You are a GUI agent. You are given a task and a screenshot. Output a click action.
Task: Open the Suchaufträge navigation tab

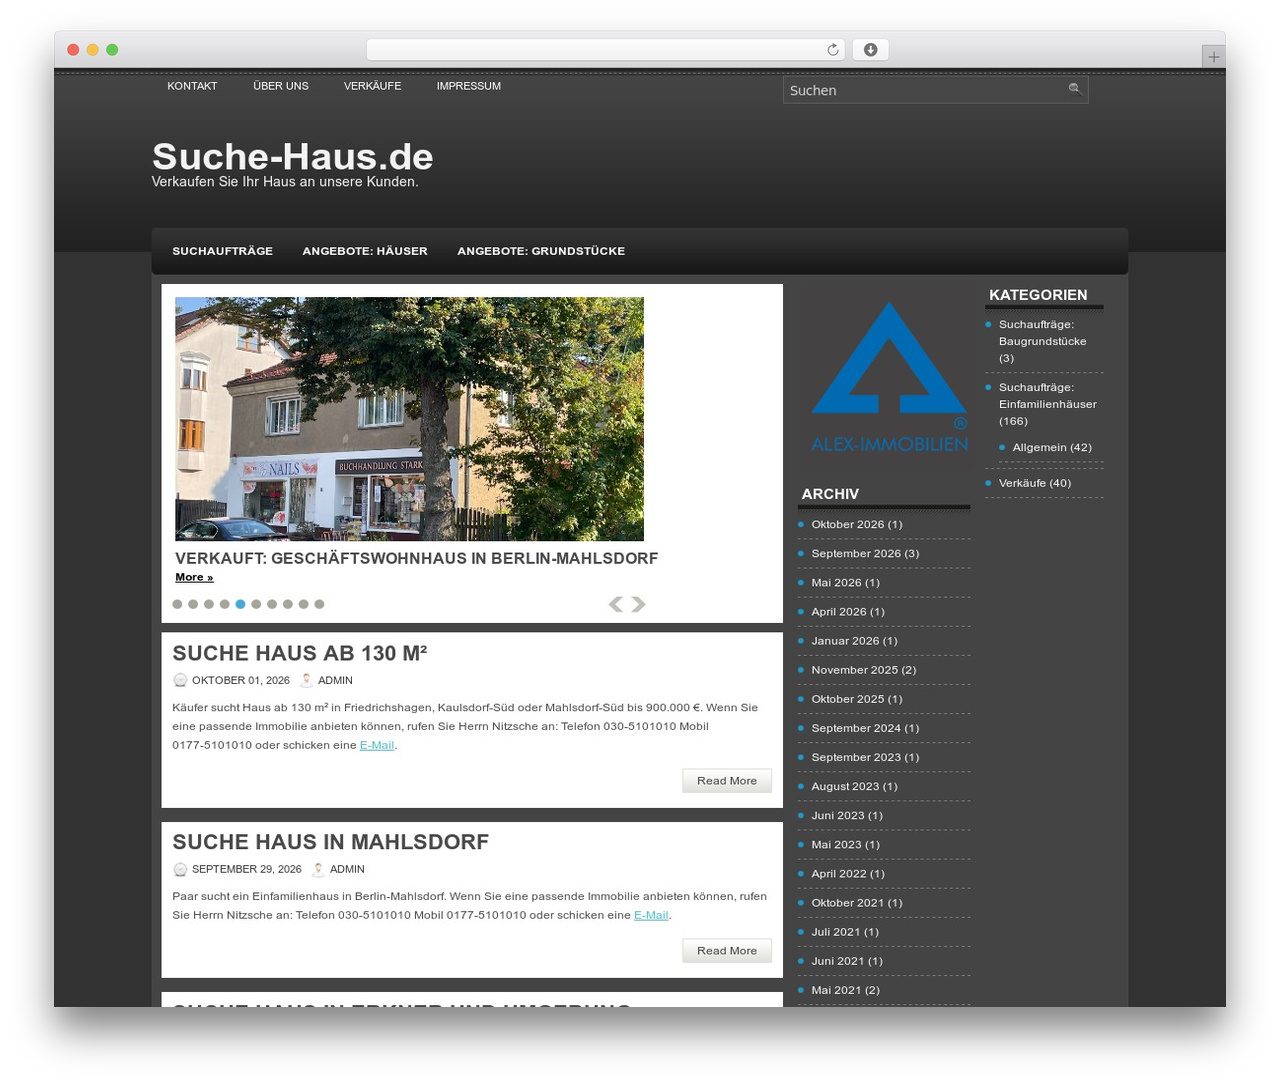click(x=223, y=251)
